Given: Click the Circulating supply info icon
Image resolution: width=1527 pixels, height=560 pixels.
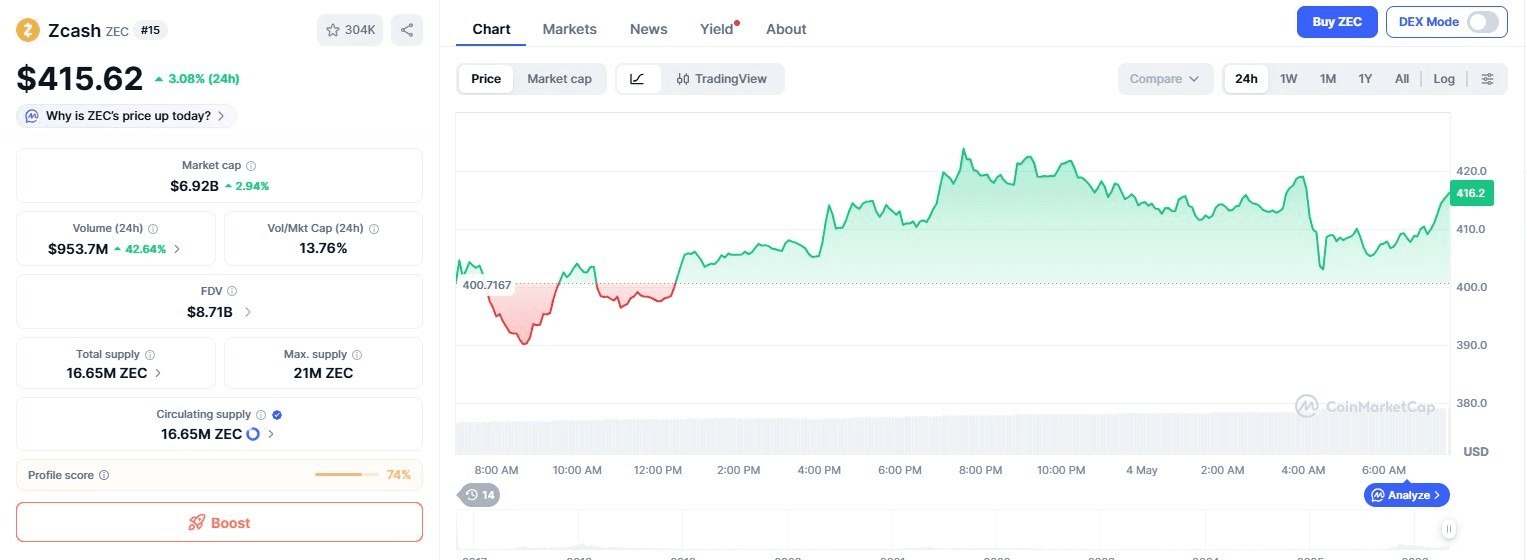Looking at the screenshot, I should point(261,415).
